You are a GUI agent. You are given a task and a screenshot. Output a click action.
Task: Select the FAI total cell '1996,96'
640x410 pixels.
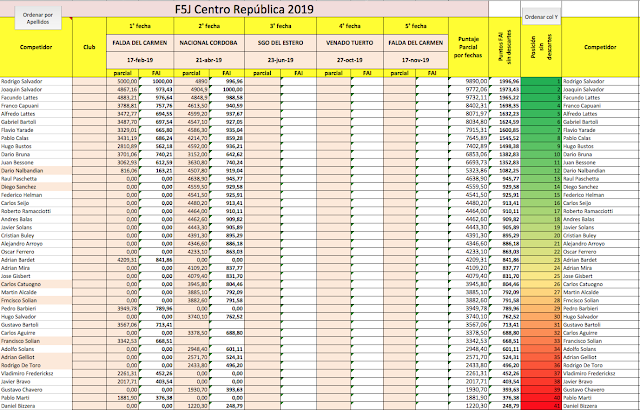point(504,81)
